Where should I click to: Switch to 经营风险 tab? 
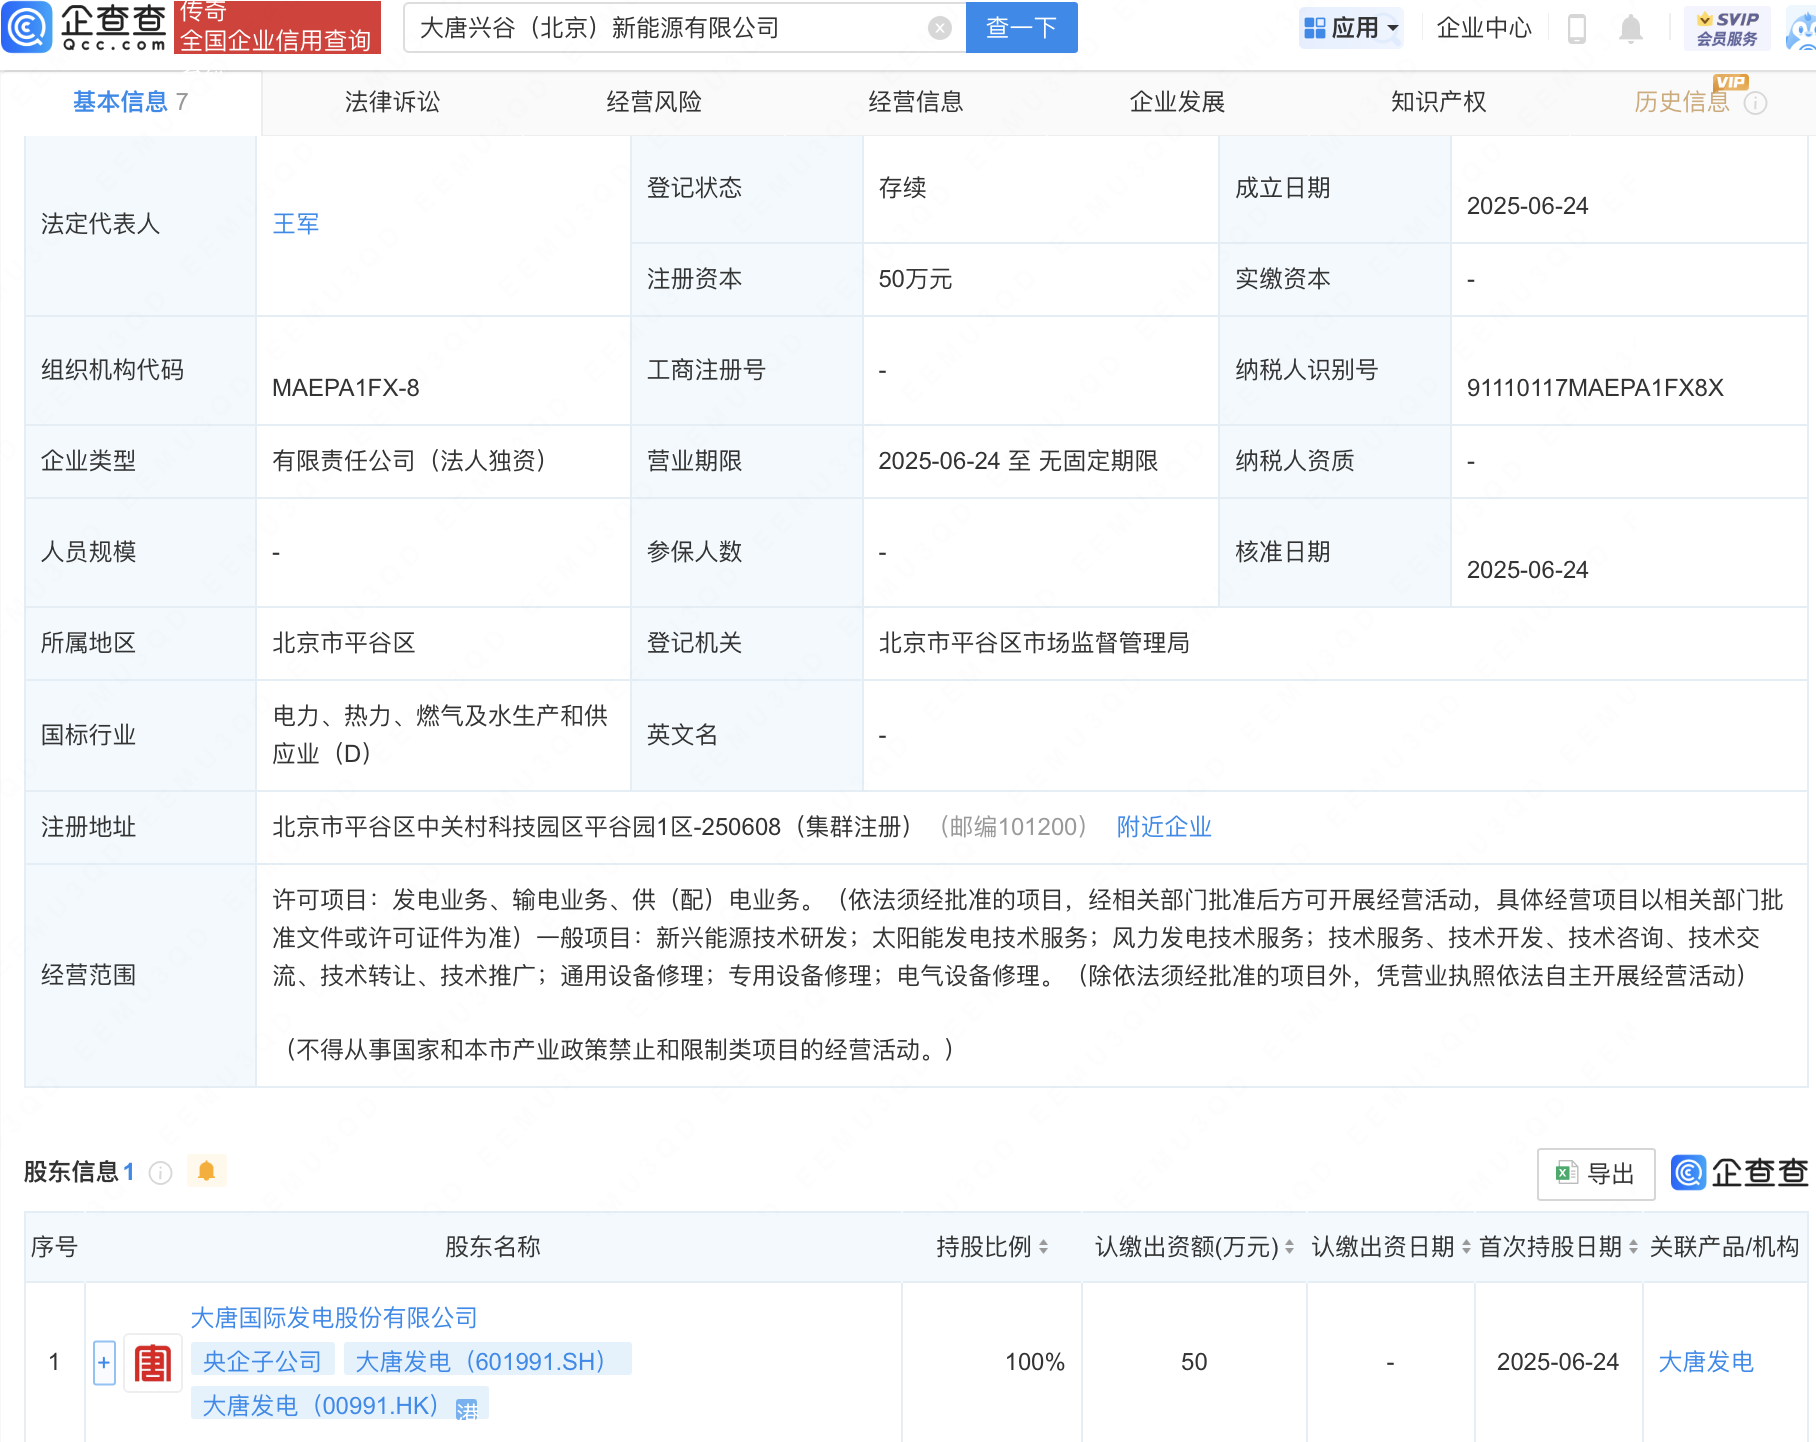pos(654,102)
